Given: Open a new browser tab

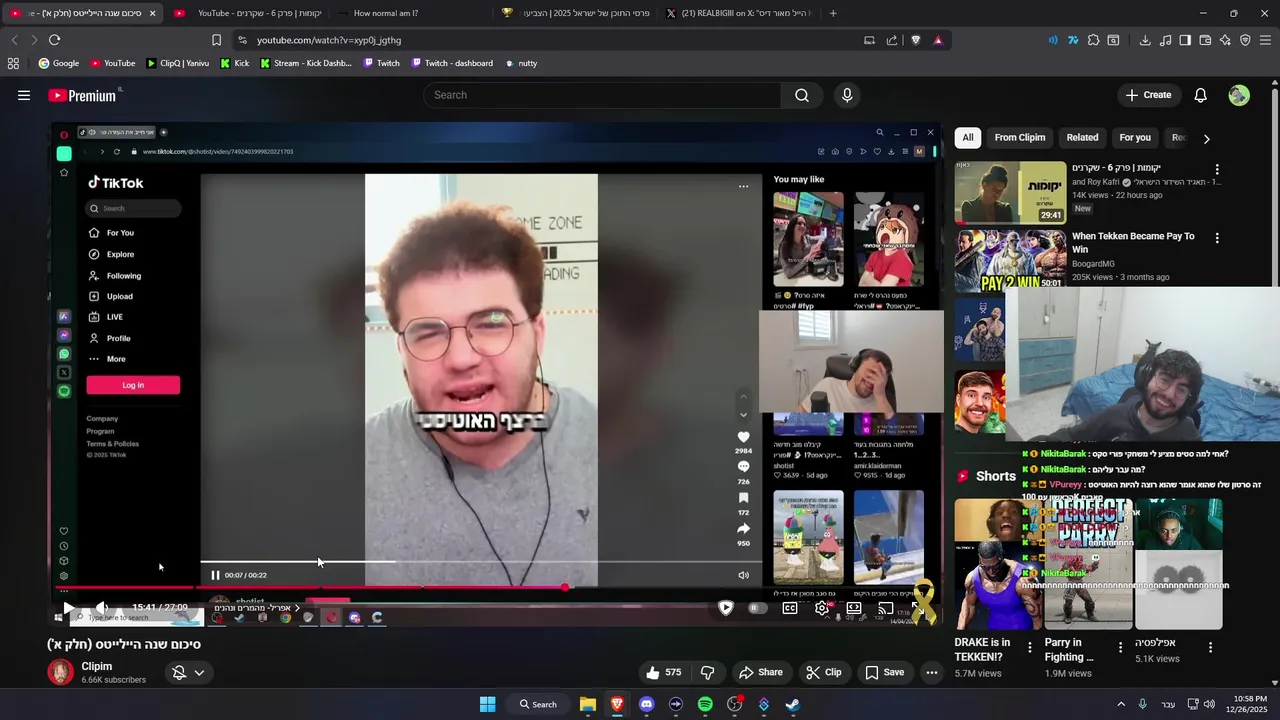Looking at the screenshot, I should [x=833, y=13].
